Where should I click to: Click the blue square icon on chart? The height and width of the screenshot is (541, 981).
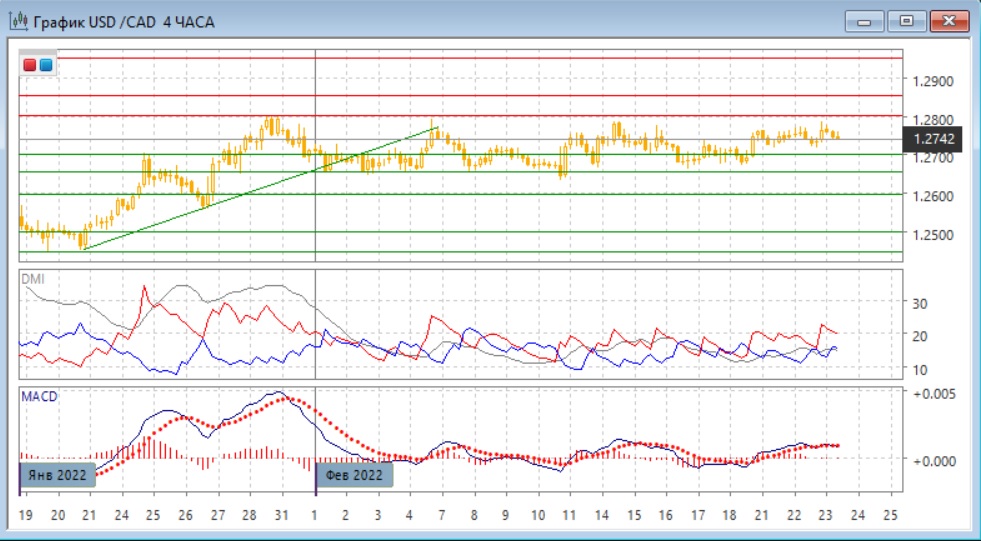(46, 65)
